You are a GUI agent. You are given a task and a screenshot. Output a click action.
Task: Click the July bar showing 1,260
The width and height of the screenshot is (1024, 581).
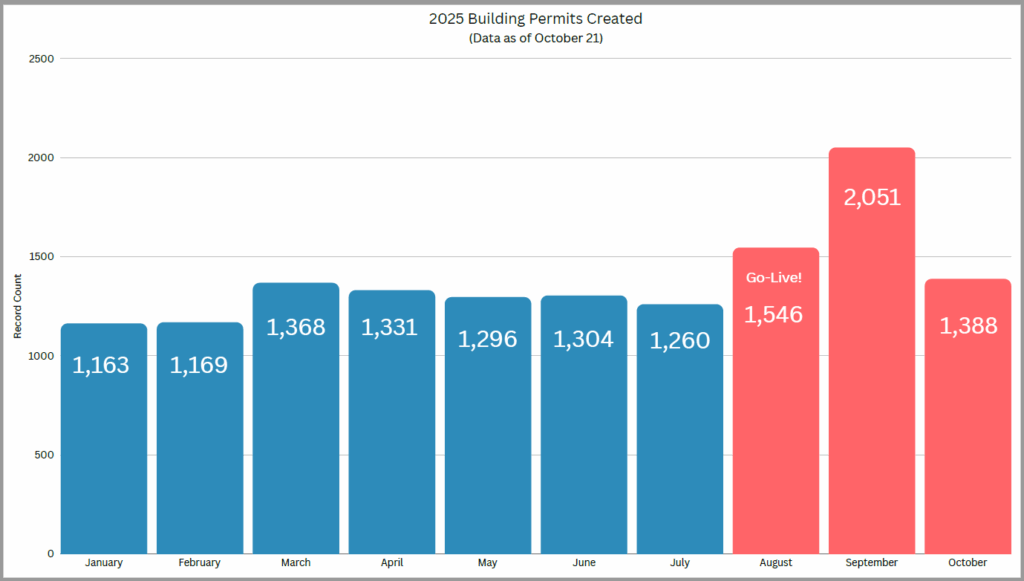click(679, 440)
